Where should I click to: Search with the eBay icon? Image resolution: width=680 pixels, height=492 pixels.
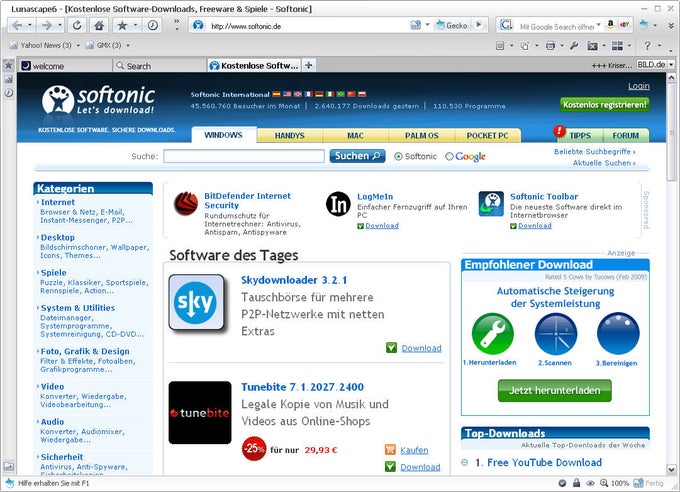pyautogui.click(x=624, y=25)
